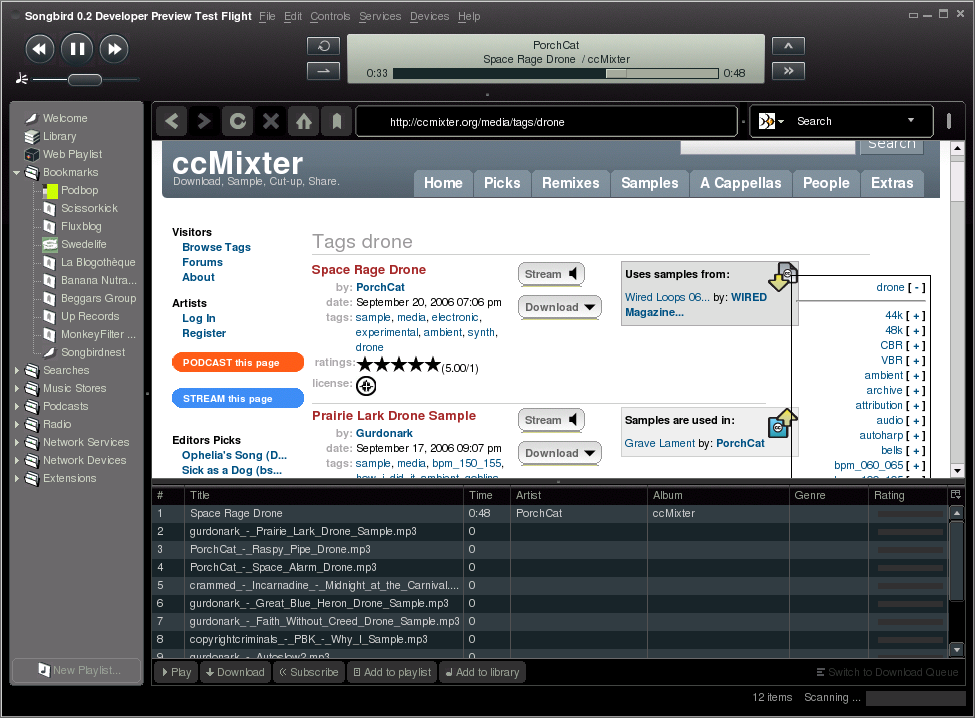This screenshot has width=975, height=718.
Task: Add the 44k tag filter with plus
Action: (915, 316)
